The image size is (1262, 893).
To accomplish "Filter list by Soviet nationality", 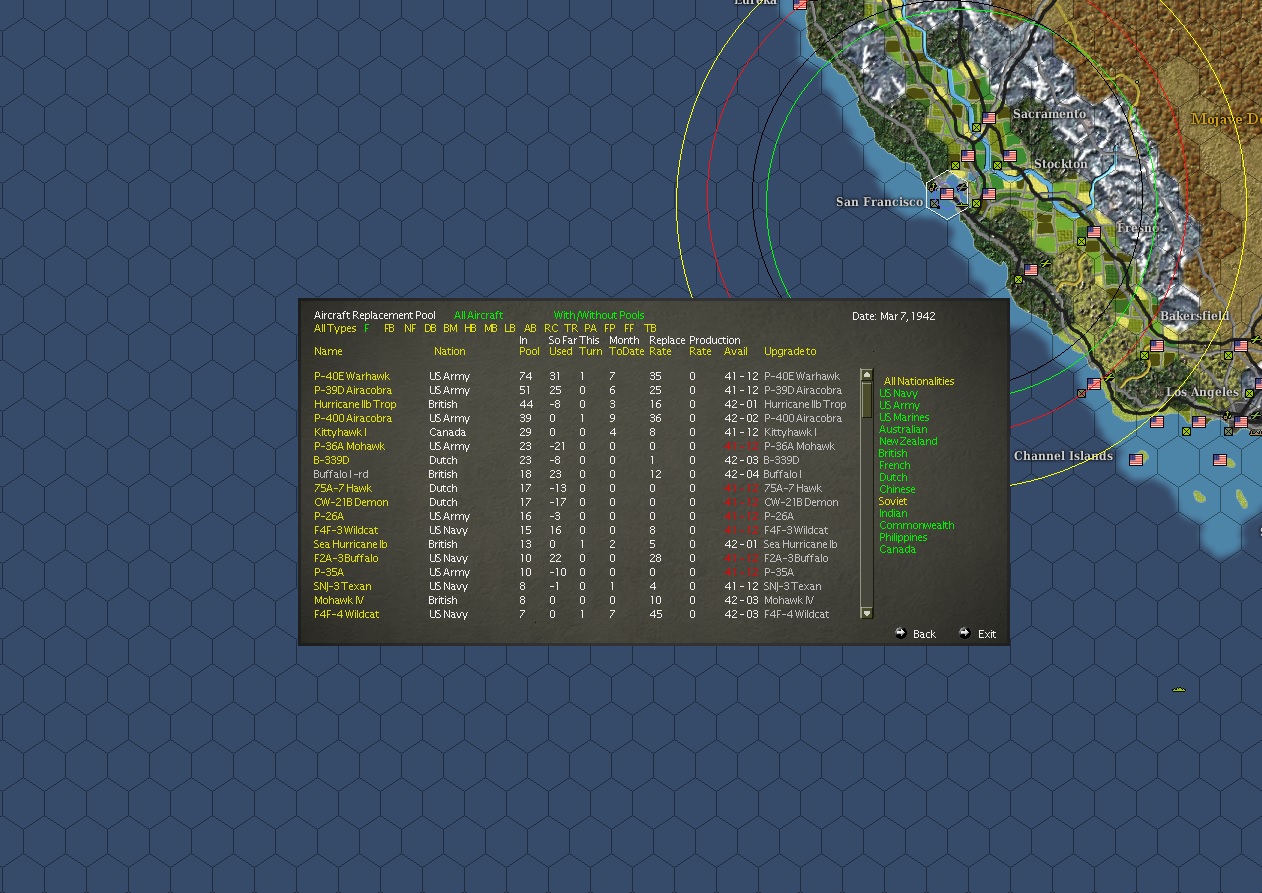I will (893, 501).
